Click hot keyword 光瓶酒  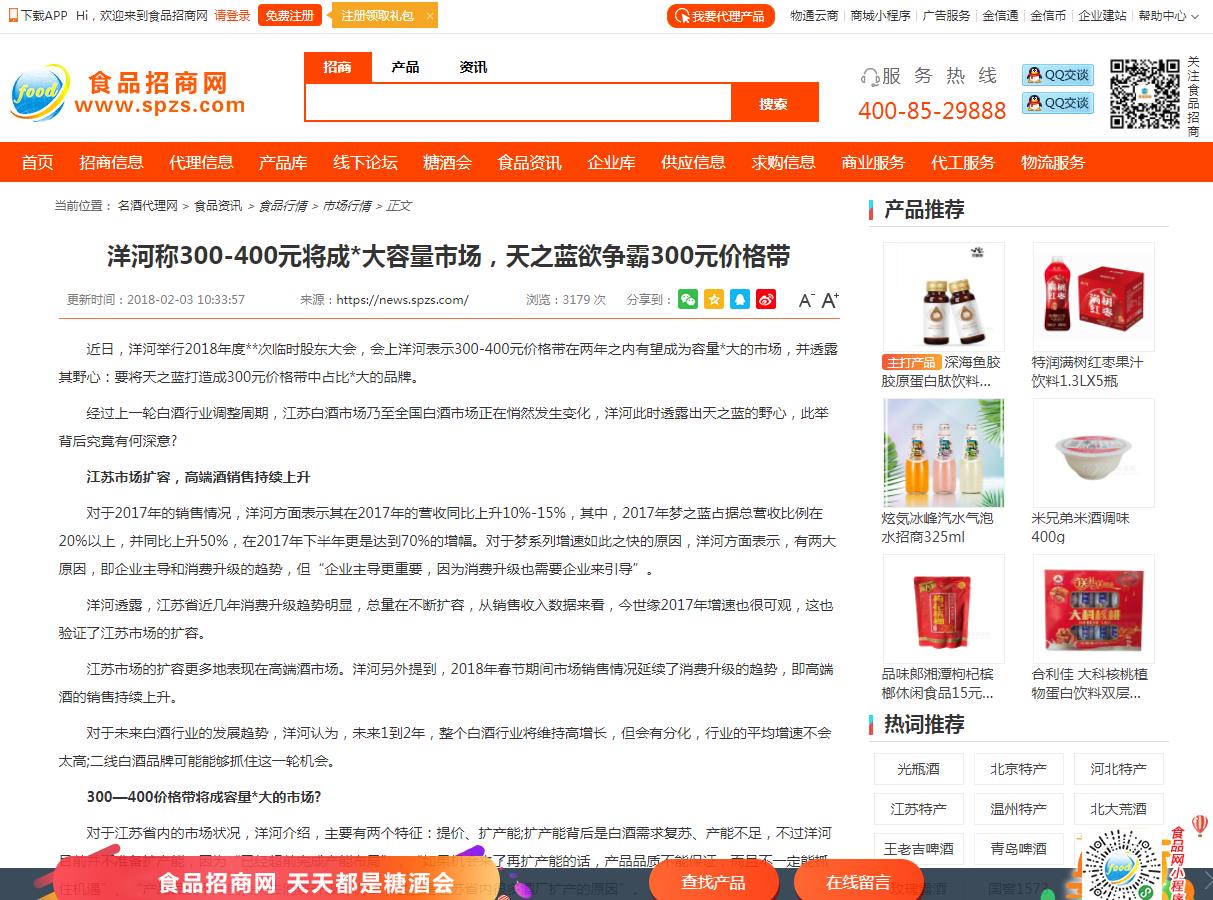[x=918, y=769]
